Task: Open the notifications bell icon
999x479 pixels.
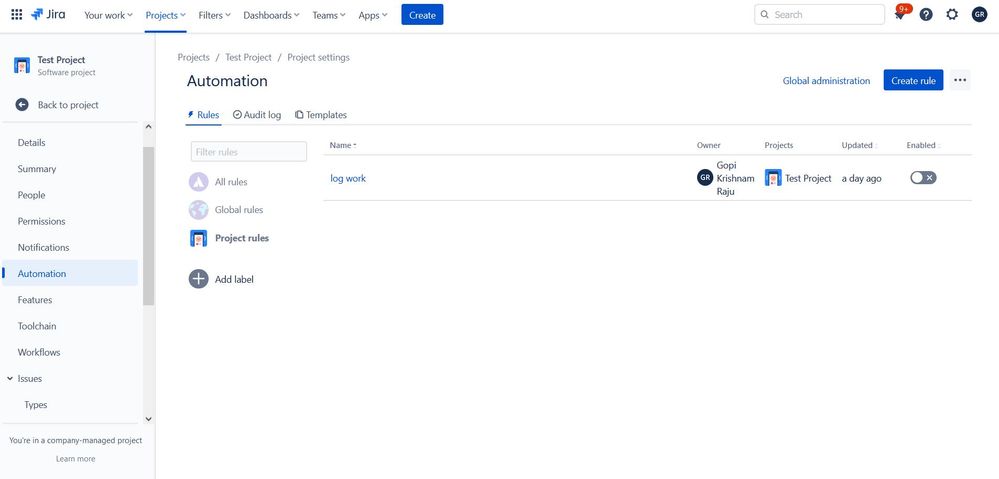Action: [x=900, y=15]
